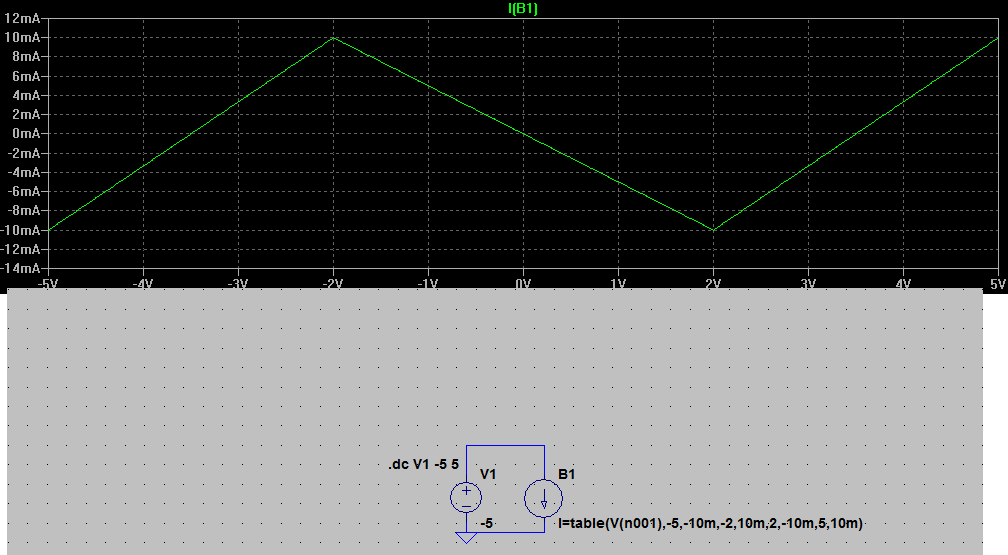Click the .dc V1 -5 5 directive
Image resolution: width=1008 pixels, height=555 pixels.
point(424,465)
